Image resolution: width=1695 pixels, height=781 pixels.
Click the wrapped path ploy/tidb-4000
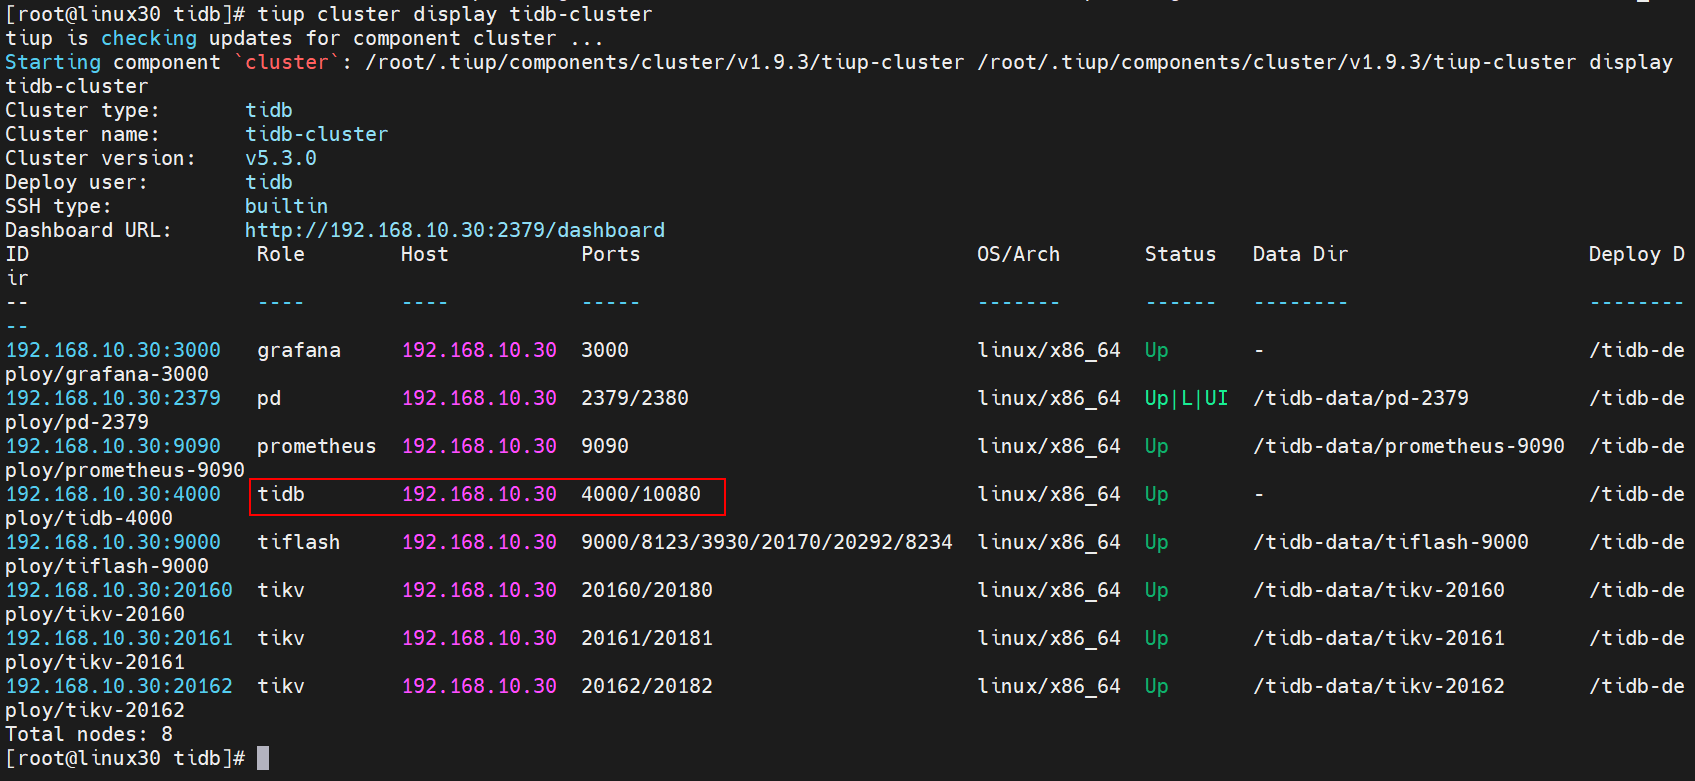[x=89, y=518]
